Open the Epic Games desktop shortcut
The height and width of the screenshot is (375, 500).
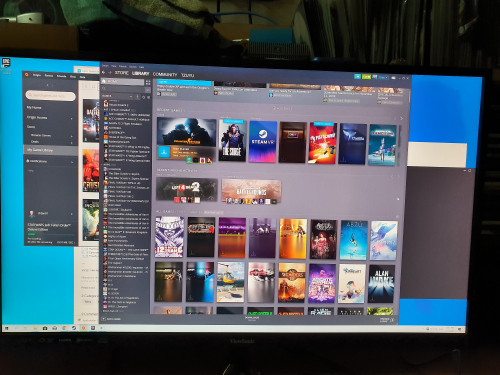click(x=6, y=65)
